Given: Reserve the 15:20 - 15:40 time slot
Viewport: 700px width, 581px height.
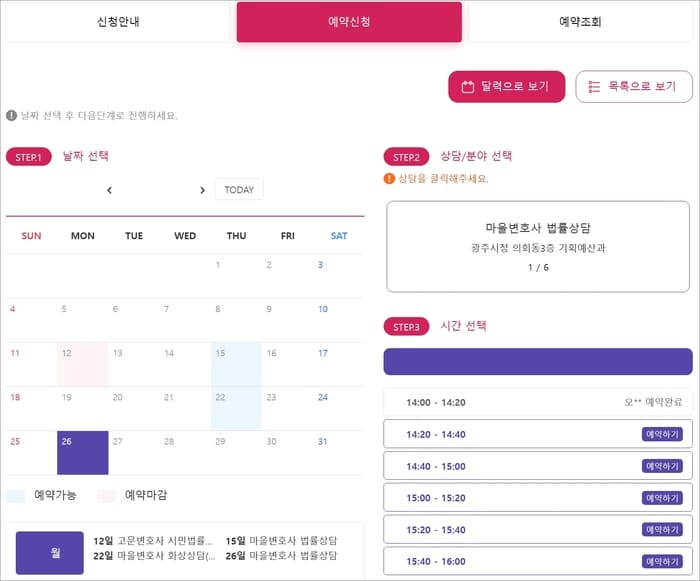Looking at the screenshot, I should click(x=662, y=530).
